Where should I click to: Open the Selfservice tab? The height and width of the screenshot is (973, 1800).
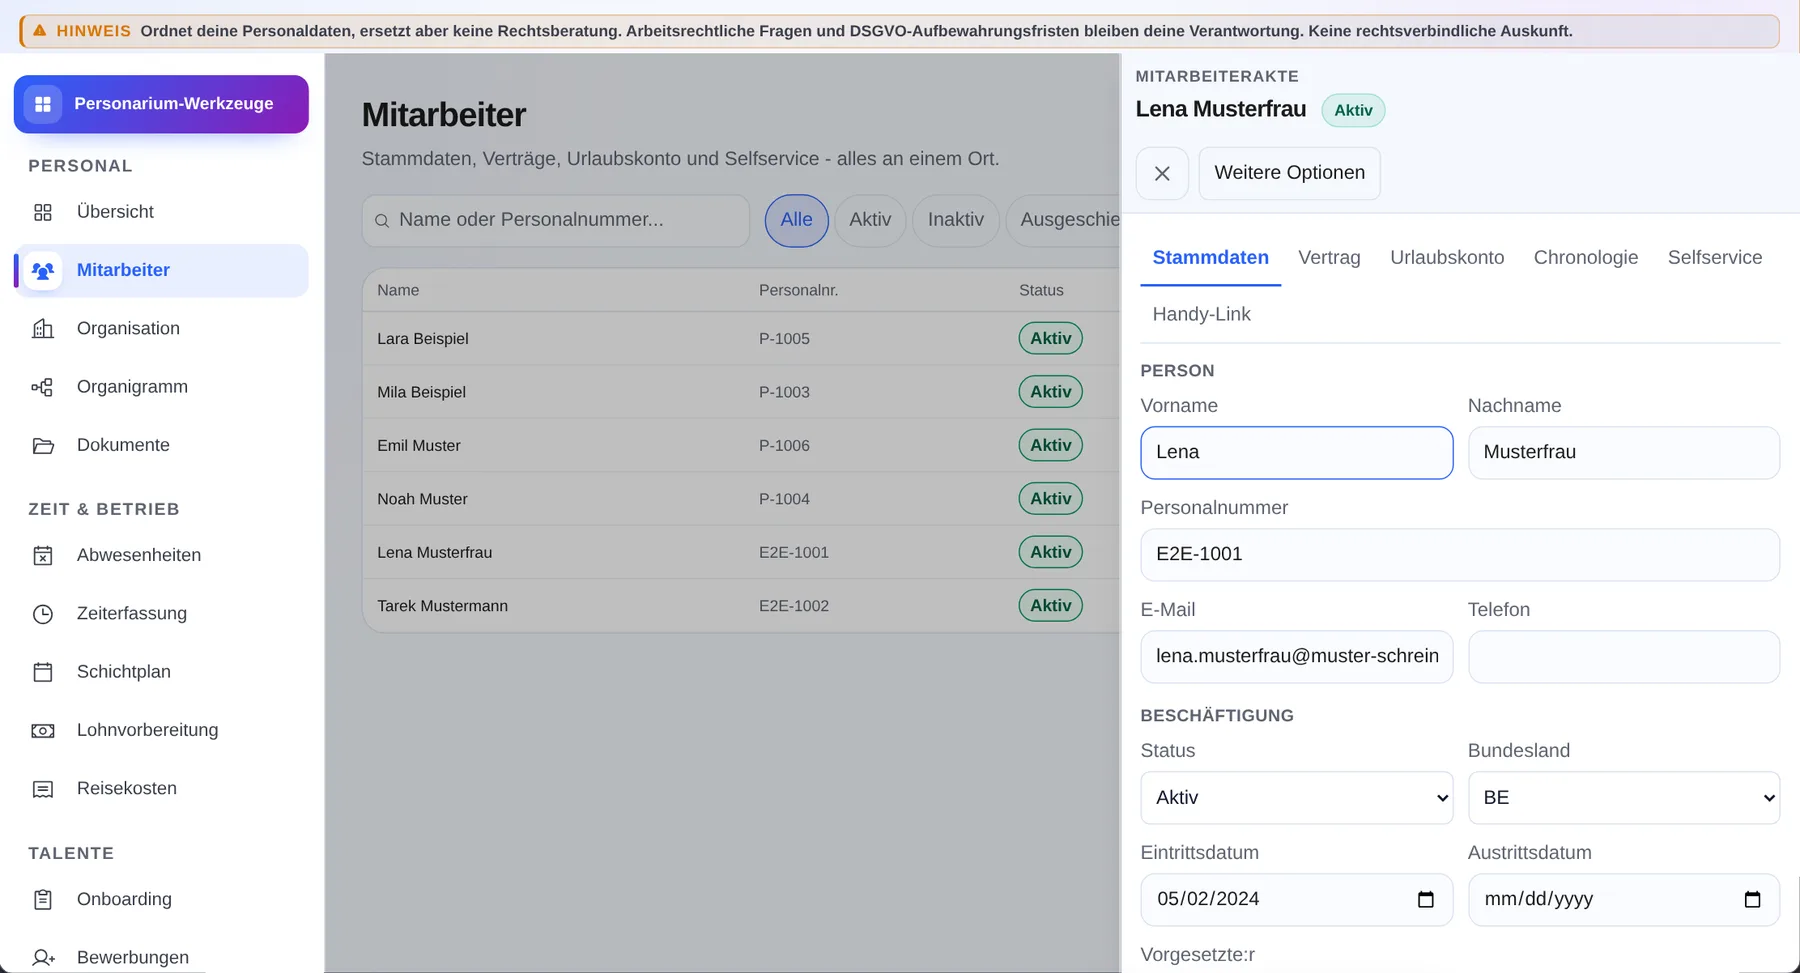pyautogui.click(x=1714, y=257)
